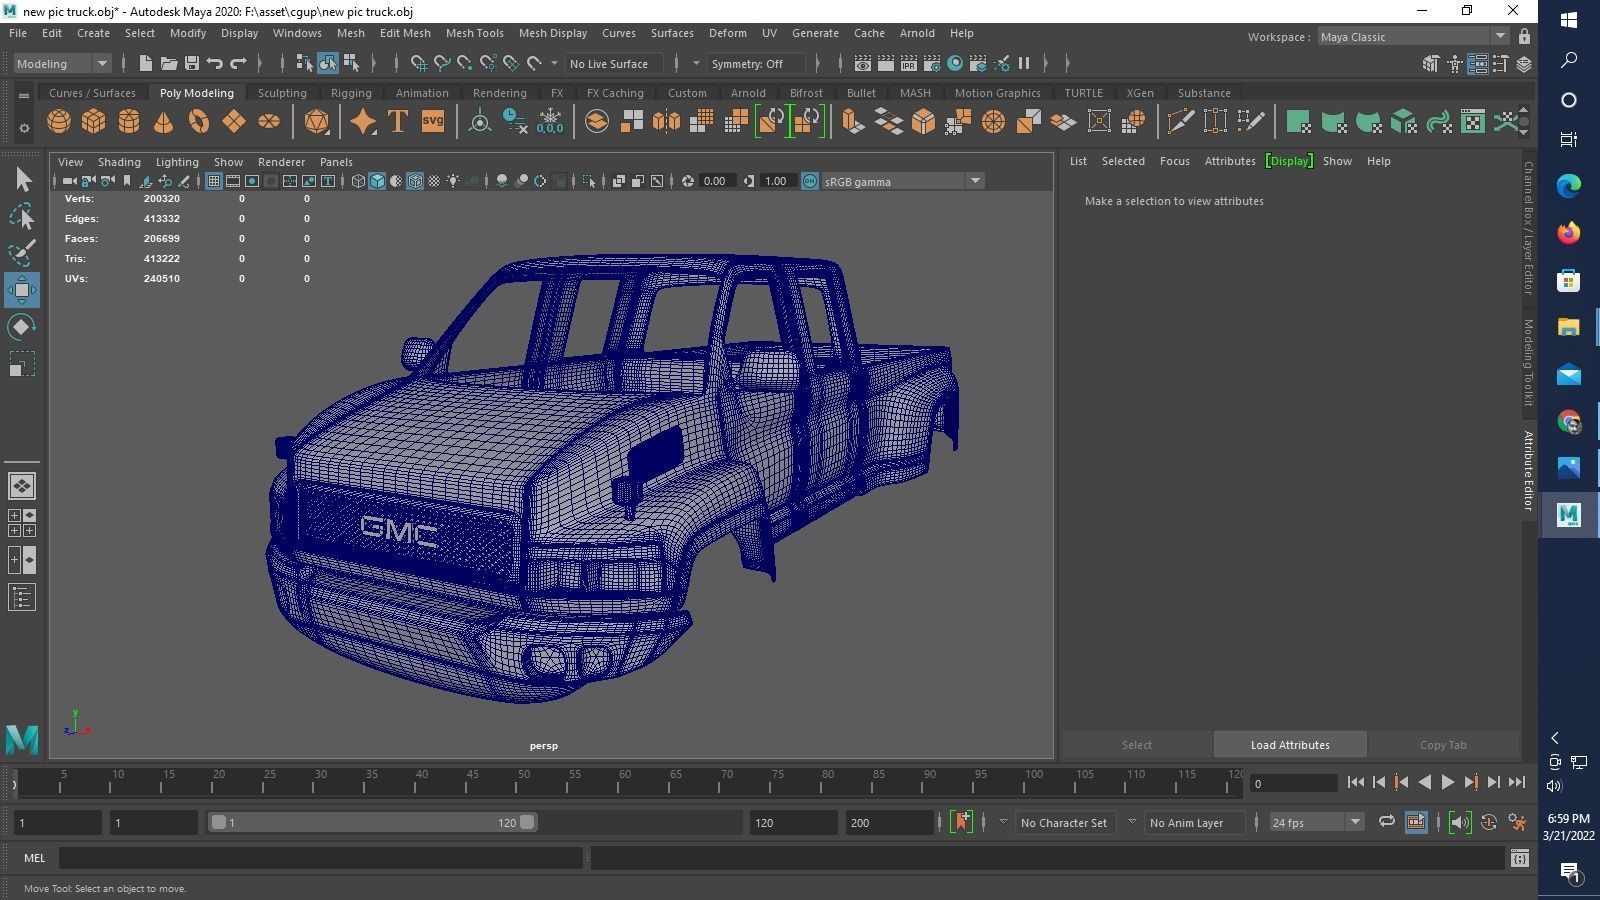
Task: Open the Symmetry Off dropdown
Action: (755, 63)
